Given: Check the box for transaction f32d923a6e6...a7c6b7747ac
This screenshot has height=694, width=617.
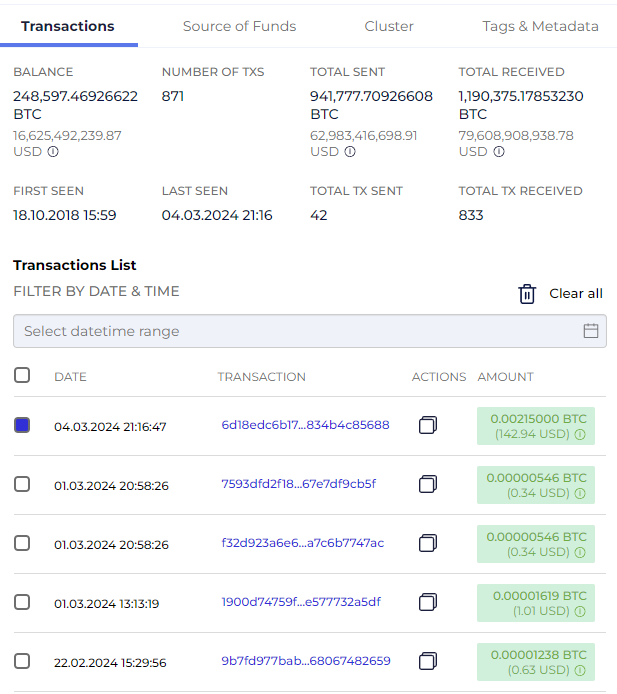Looking at the screenshot, I should pyautogui.click(x=22, y=543).
